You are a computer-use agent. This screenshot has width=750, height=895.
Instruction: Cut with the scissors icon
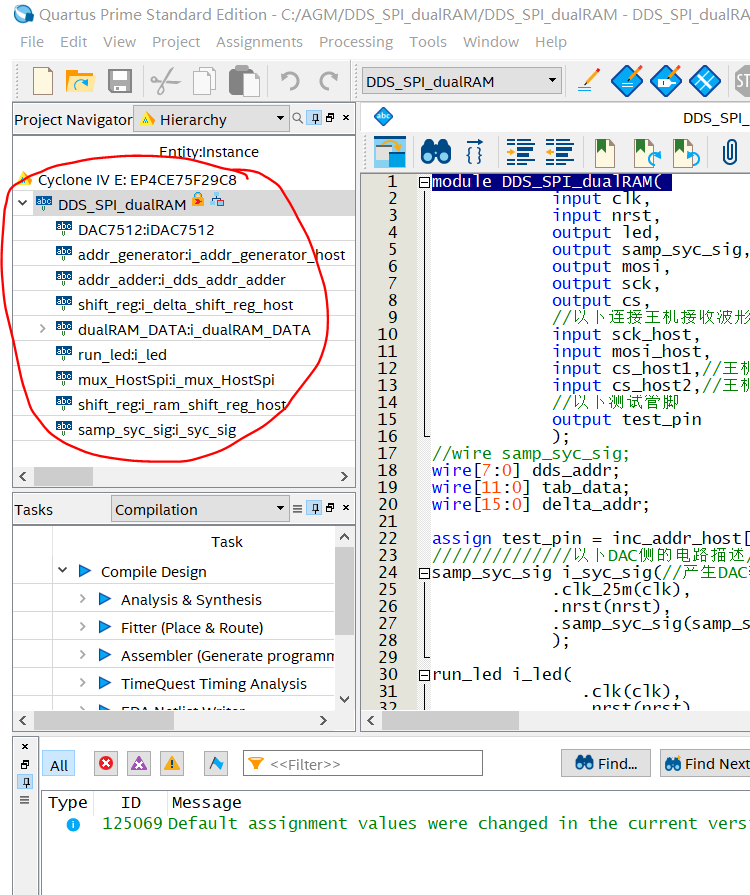[x=166, y=81]
